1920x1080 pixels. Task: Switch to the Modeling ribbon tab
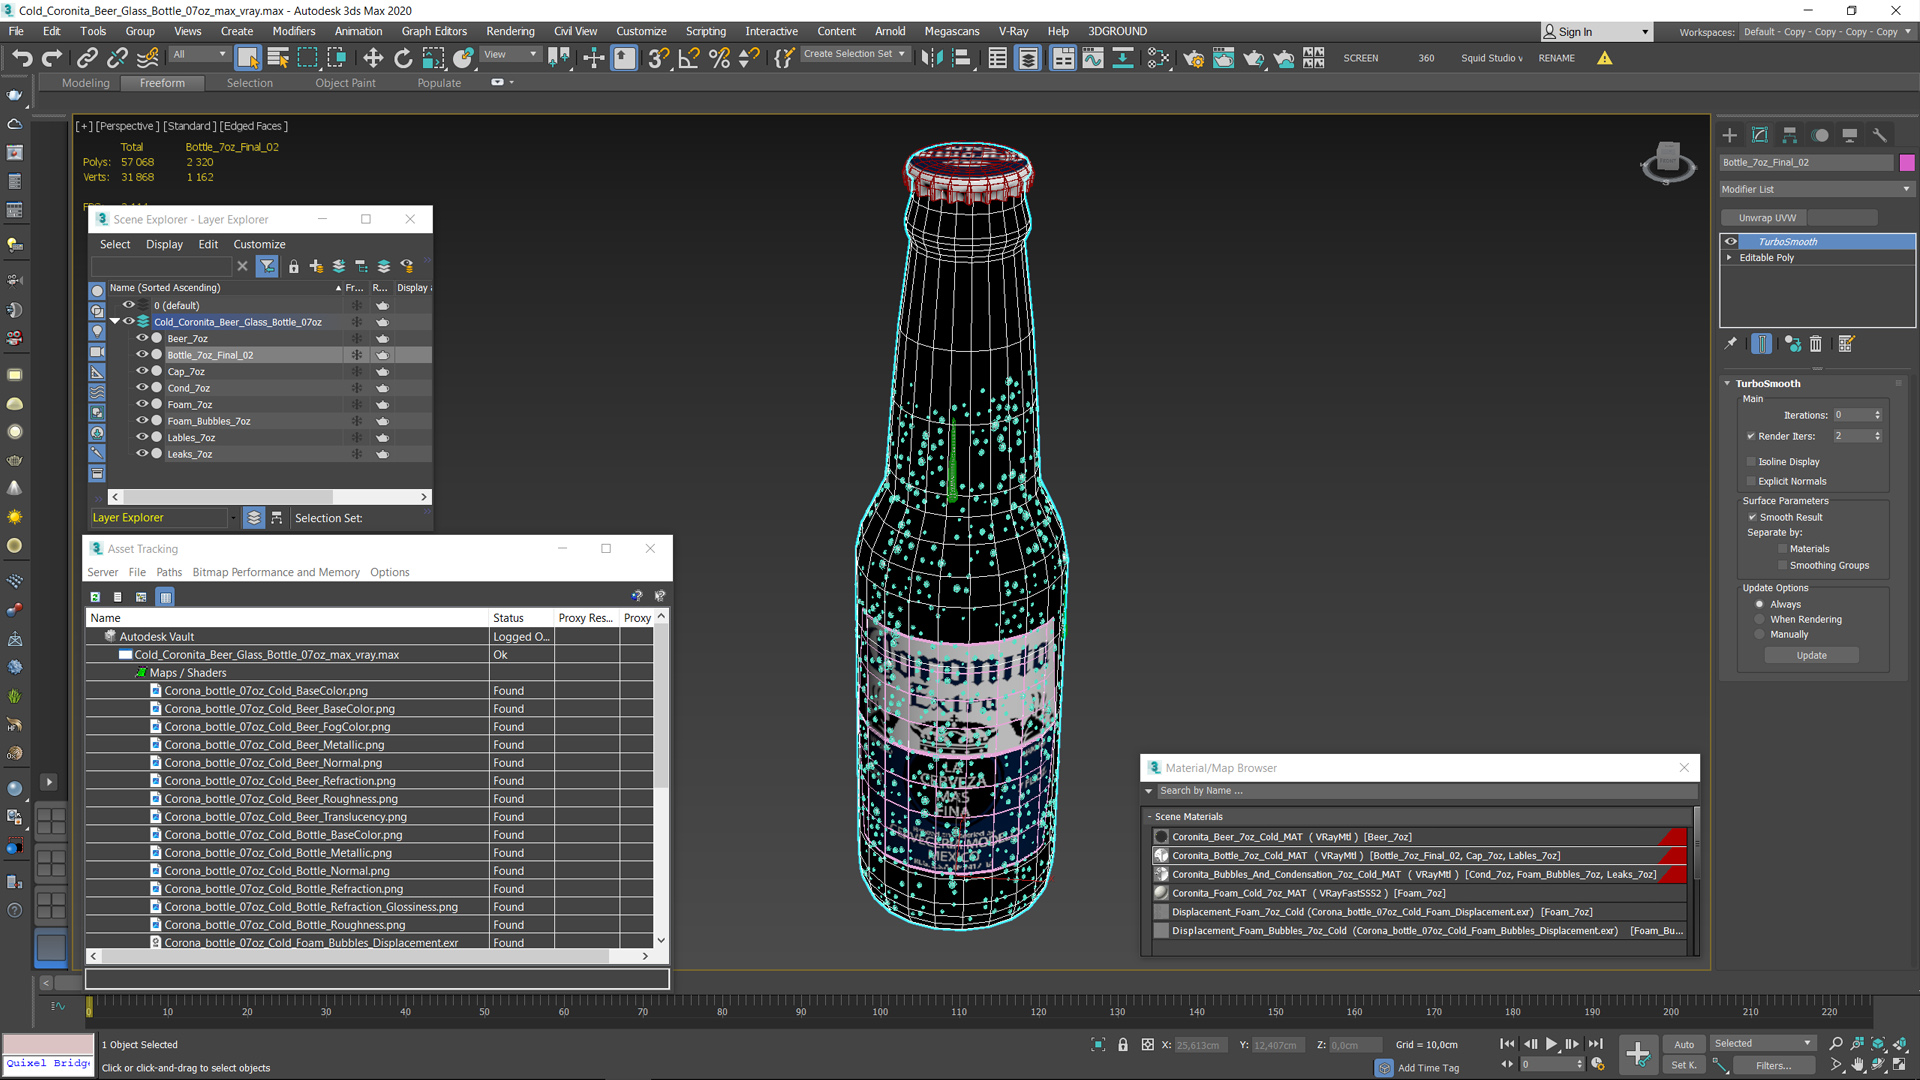(x=86, y=83)
